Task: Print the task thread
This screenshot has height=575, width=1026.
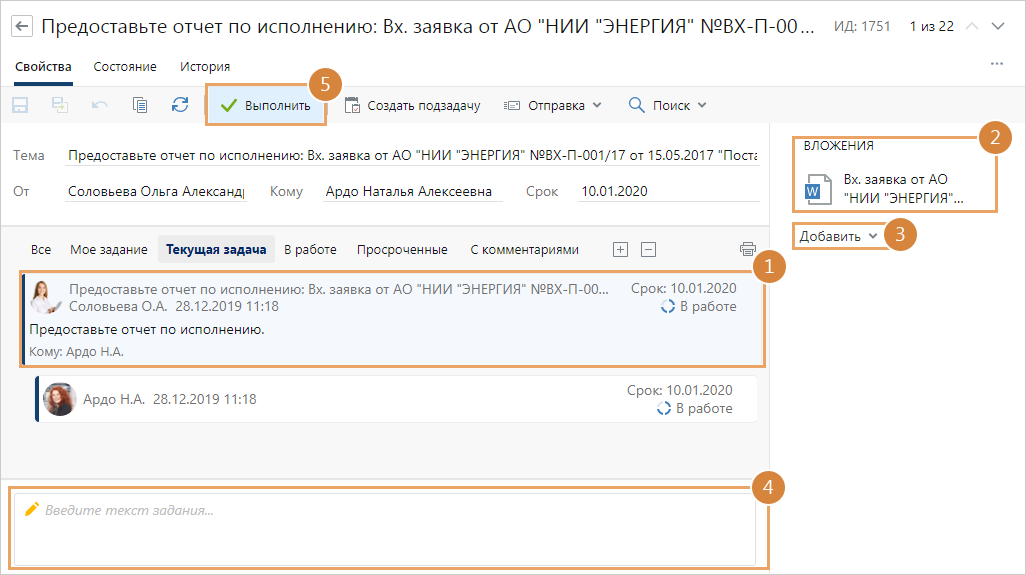Action: pyautogui.click(x=747, y=249)
